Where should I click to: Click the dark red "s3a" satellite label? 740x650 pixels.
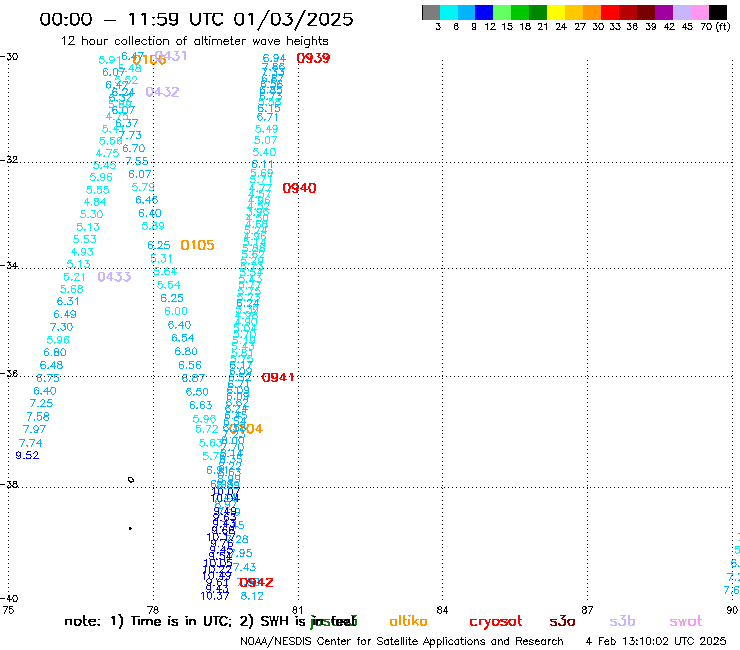[562, 621]
